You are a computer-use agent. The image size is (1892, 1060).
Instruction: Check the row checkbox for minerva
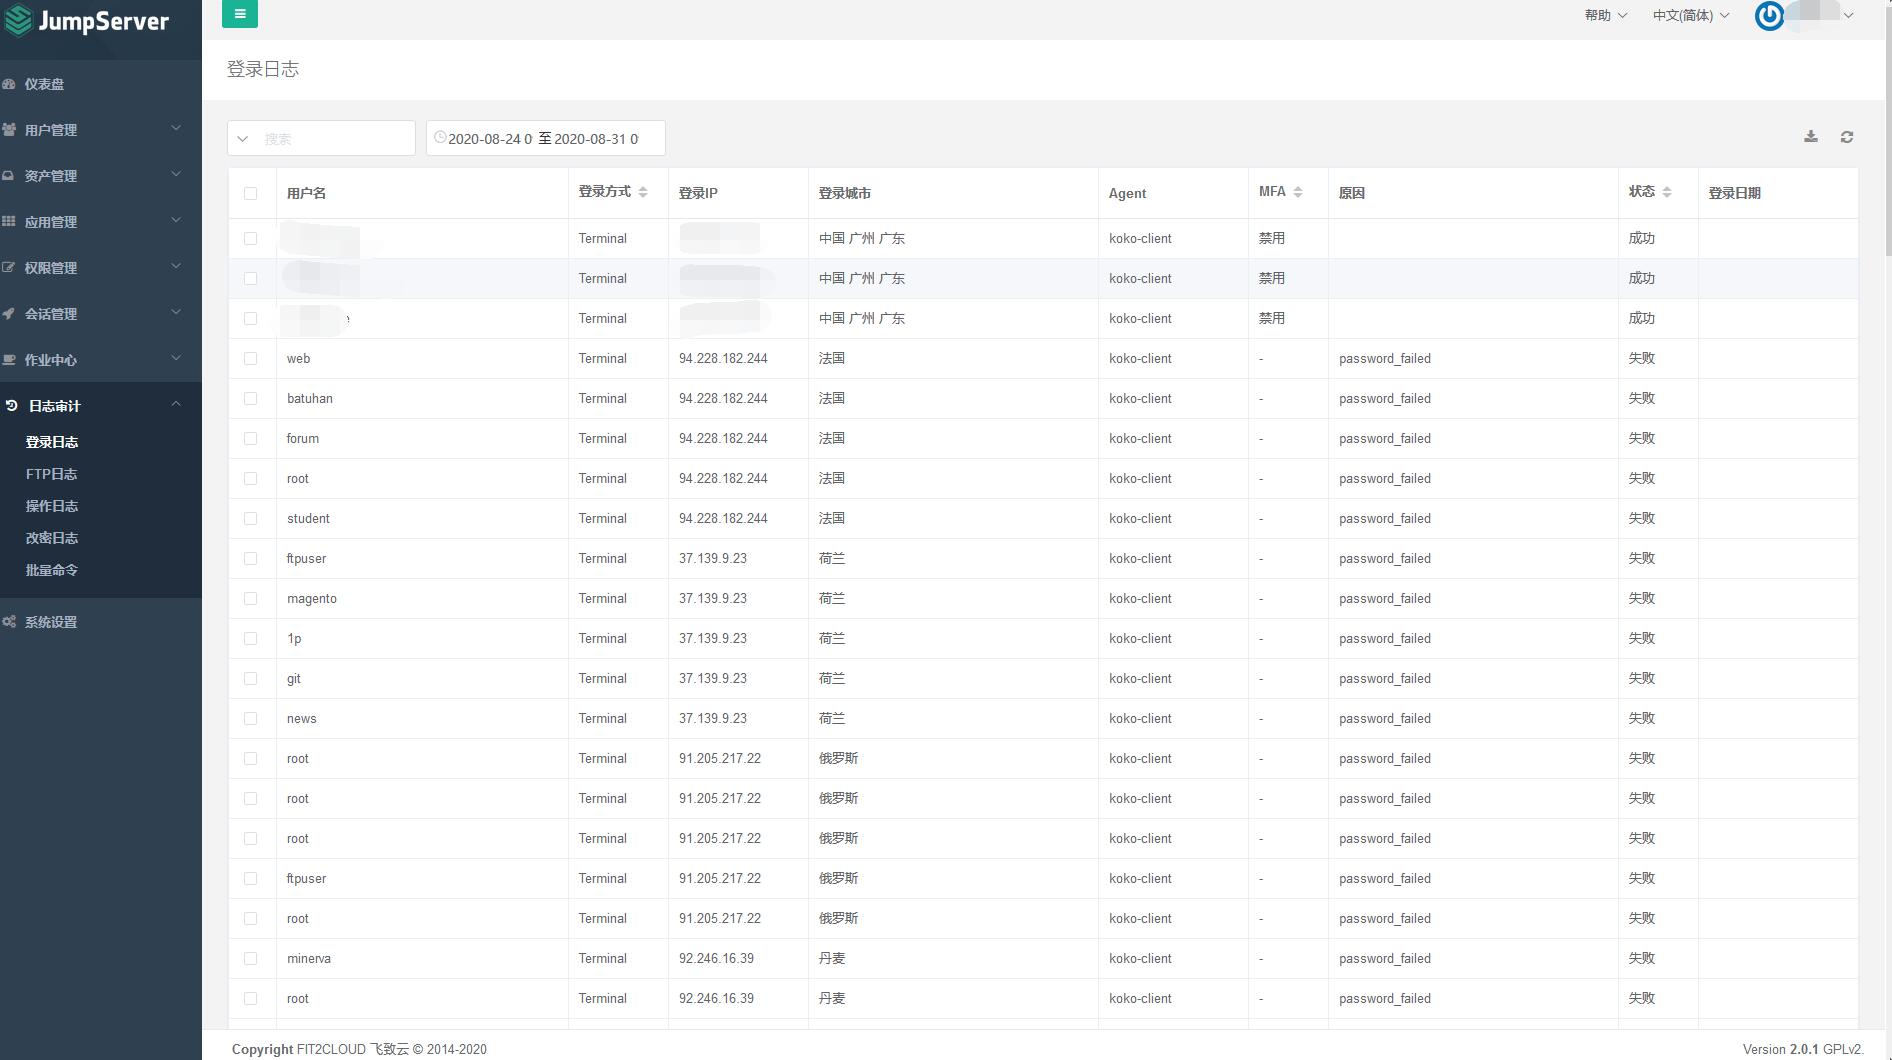(250, 959)
